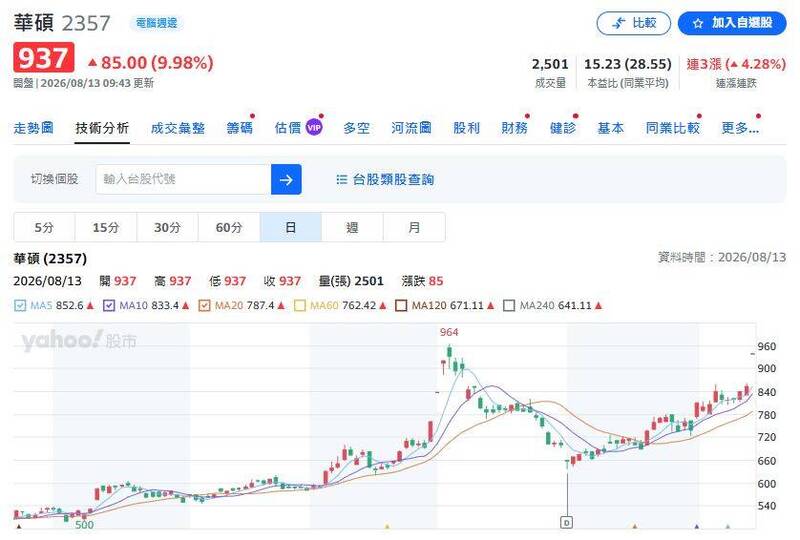Click the 964 high price label
This screenshot has width=800, height=540.
tap(449, 332)
